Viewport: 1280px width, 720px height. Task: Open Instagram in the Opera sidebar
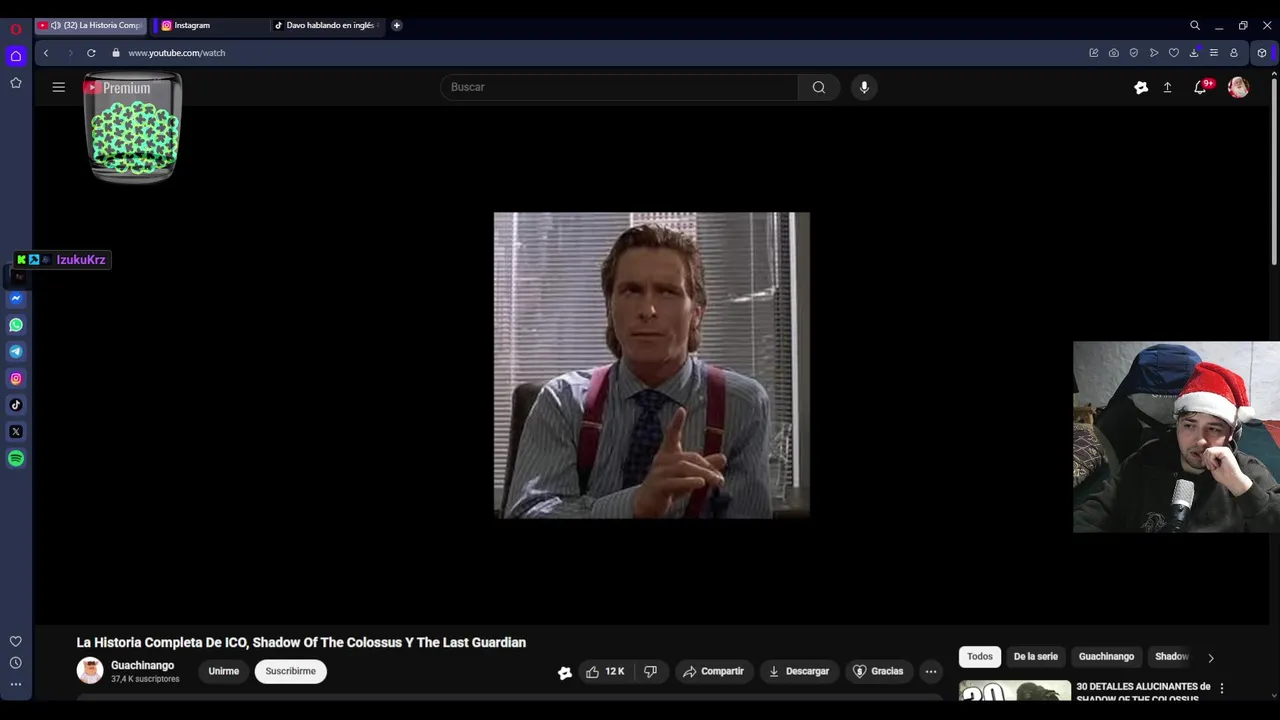click(16, 378)
